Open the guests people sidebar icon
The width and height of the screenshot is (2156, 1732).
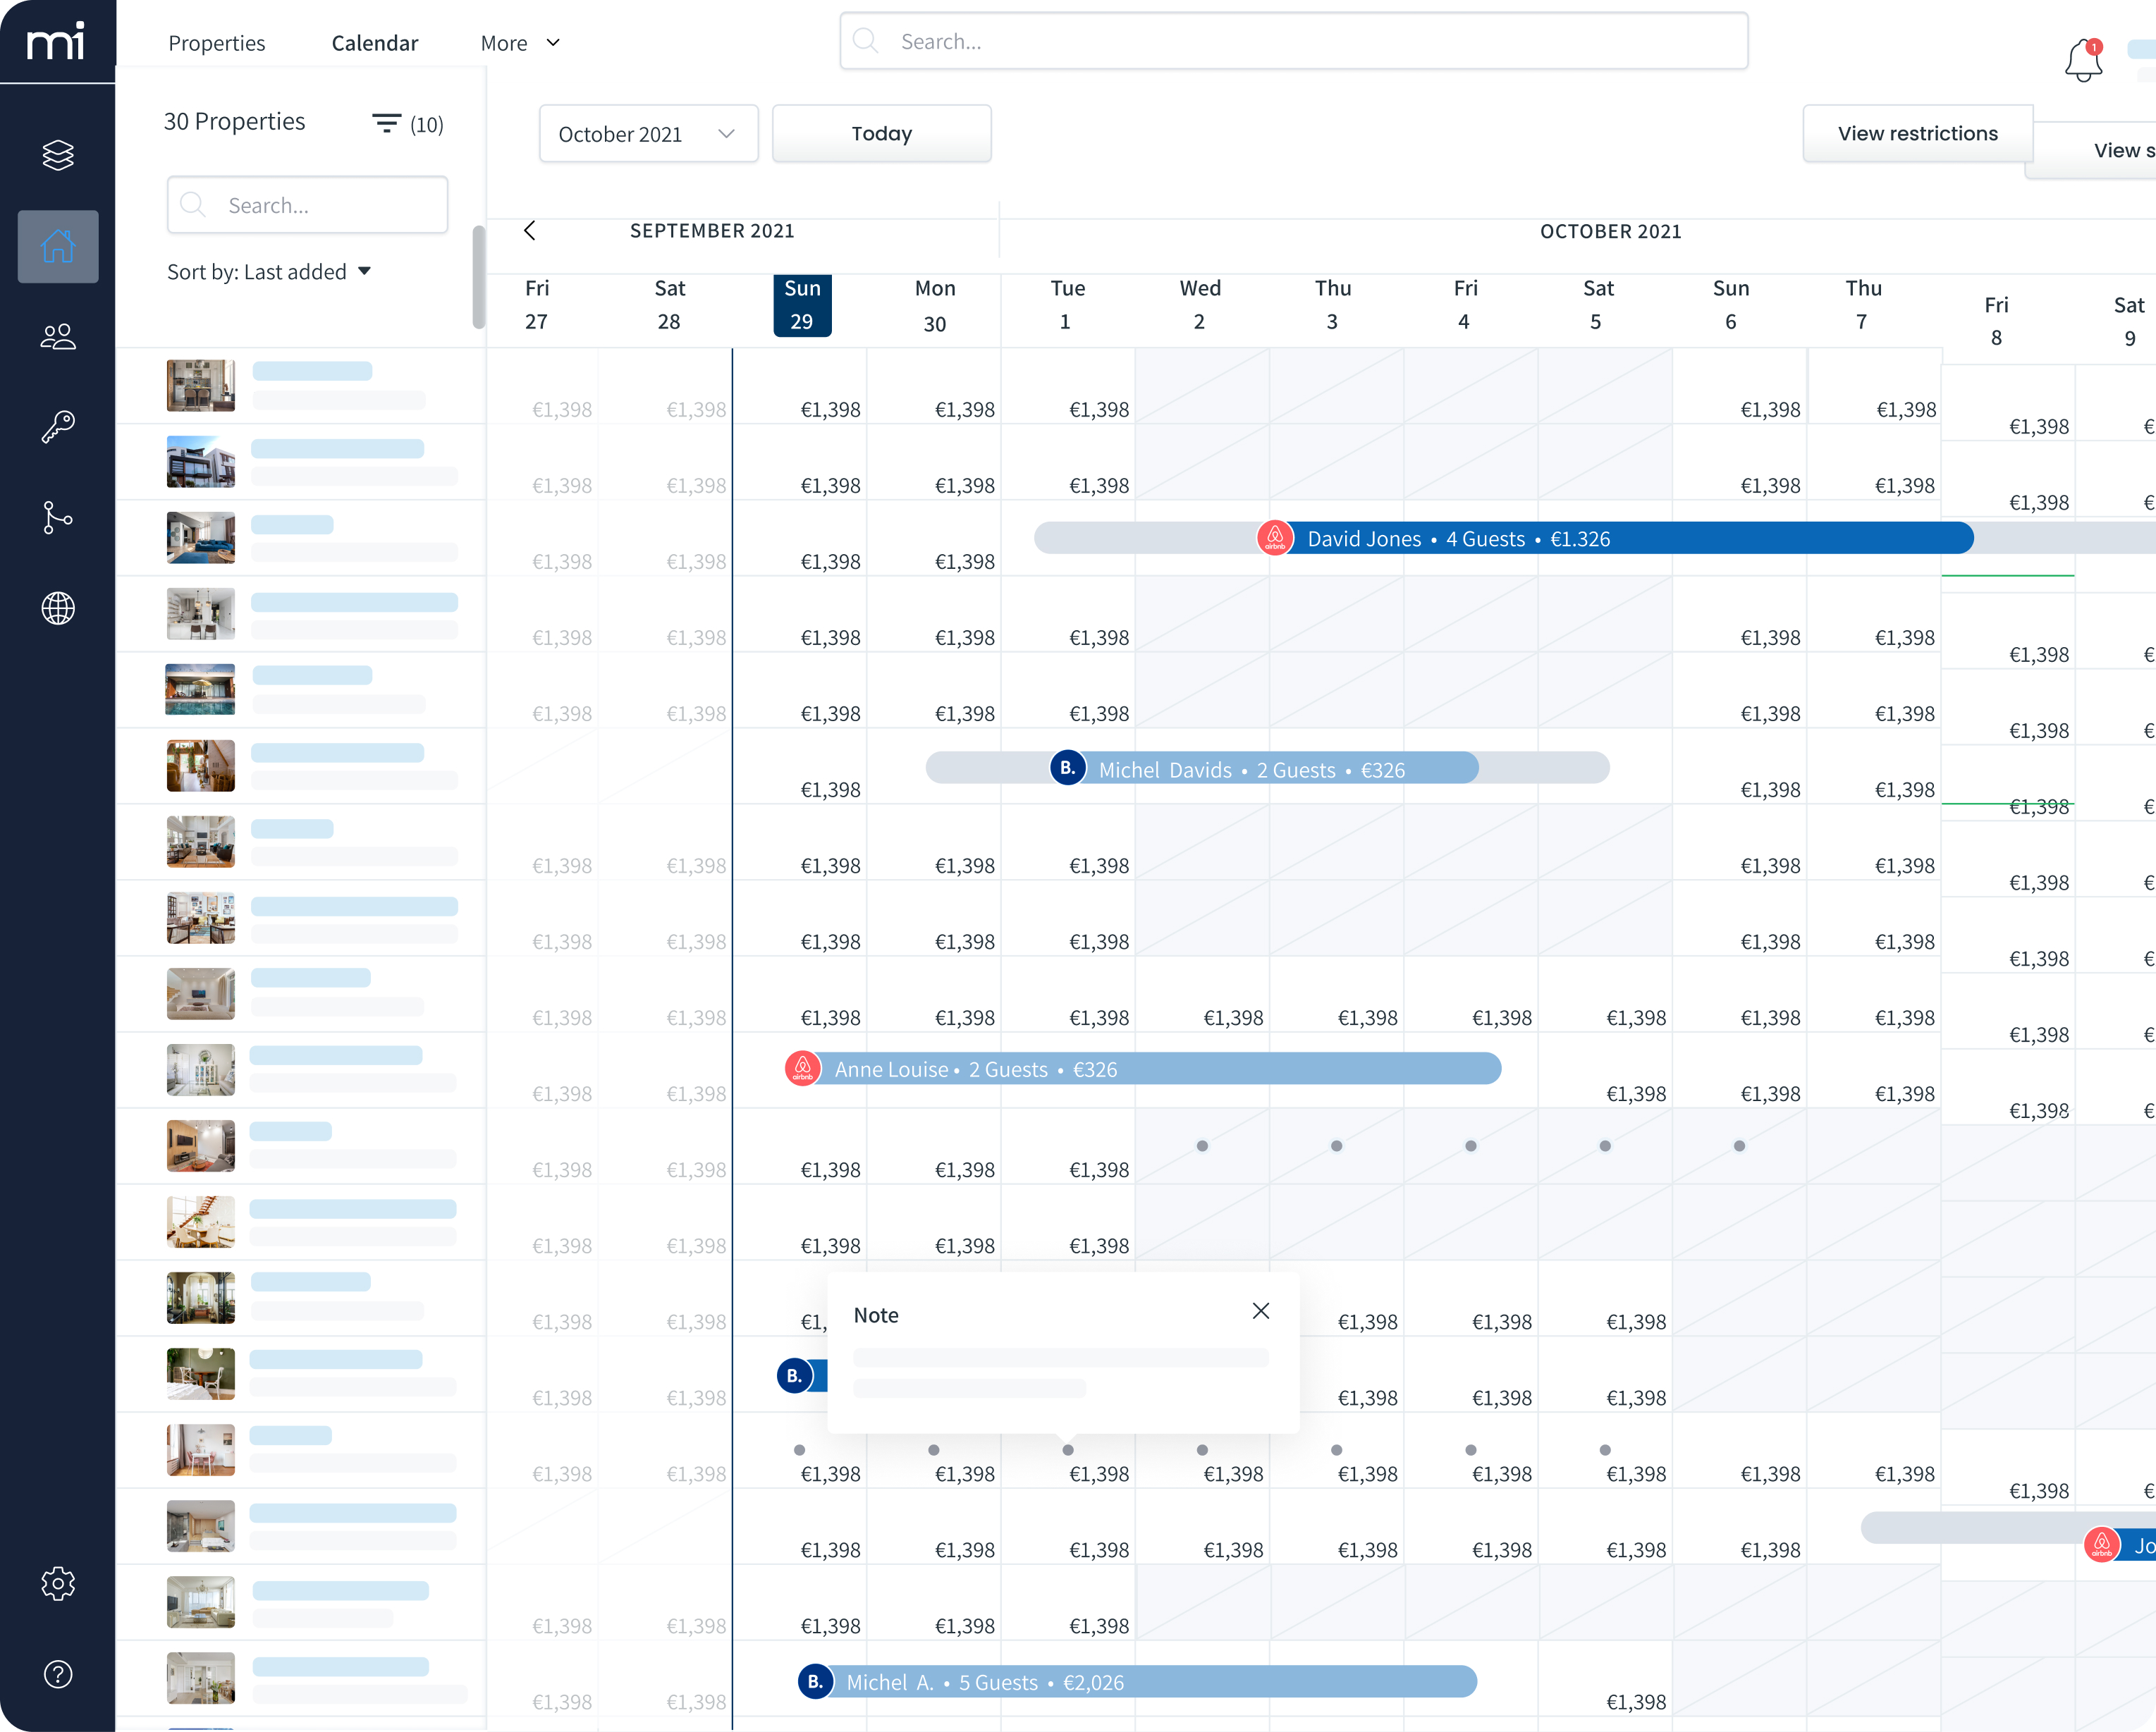coord(58,337)
